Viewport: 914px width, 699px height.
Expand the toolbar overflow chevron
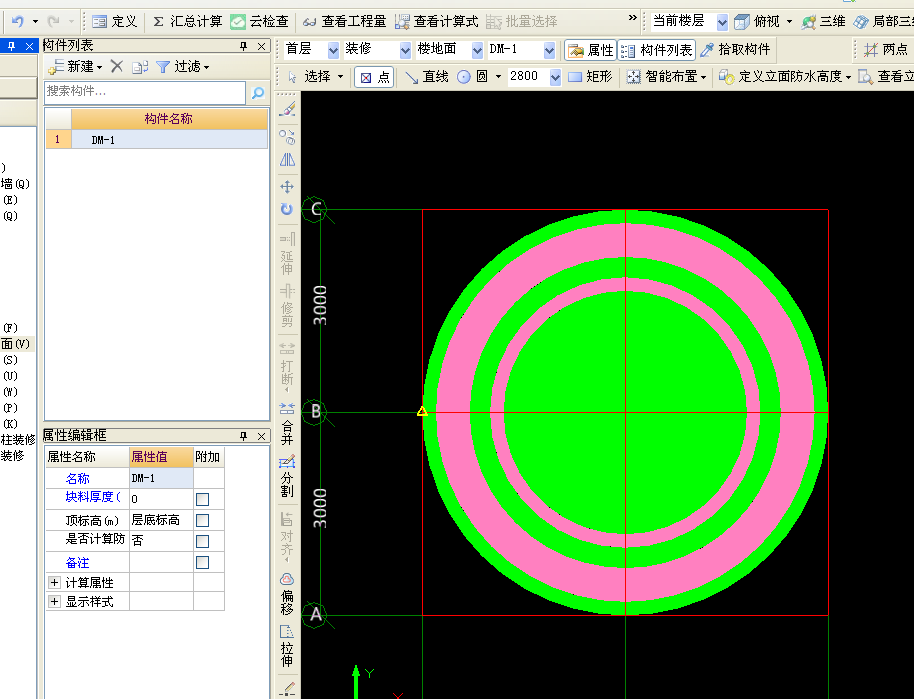click(632, 18)
